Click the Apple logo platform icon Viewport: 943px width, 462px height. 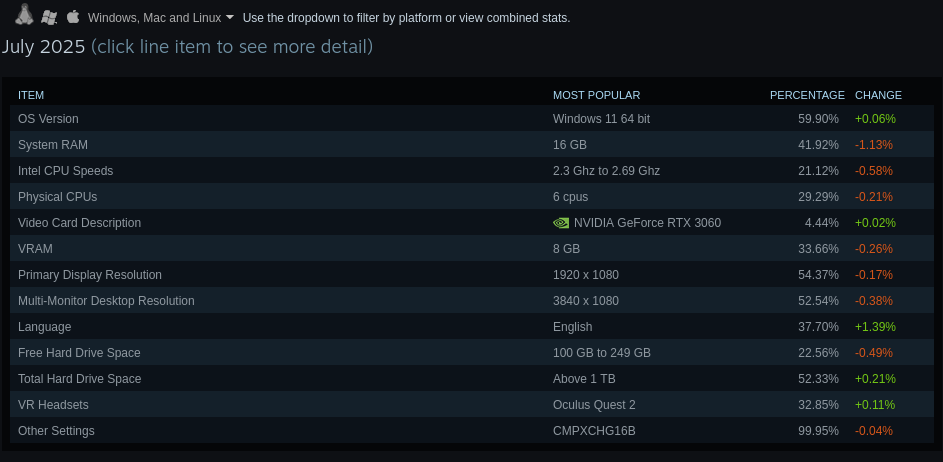click(73, 17)
